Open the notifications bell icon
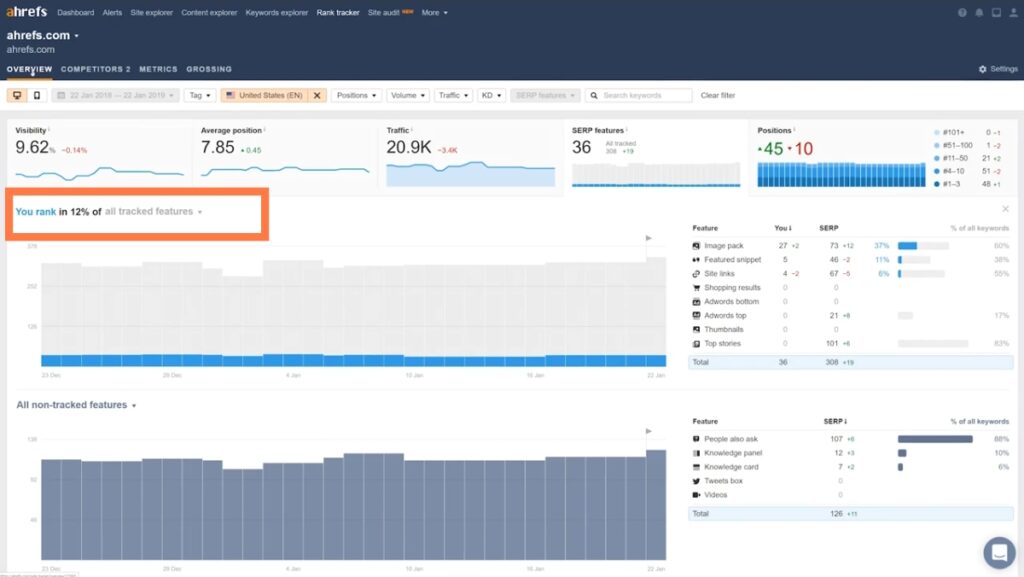The width and height of the screenshot is (1024, 577). [979, 12]
